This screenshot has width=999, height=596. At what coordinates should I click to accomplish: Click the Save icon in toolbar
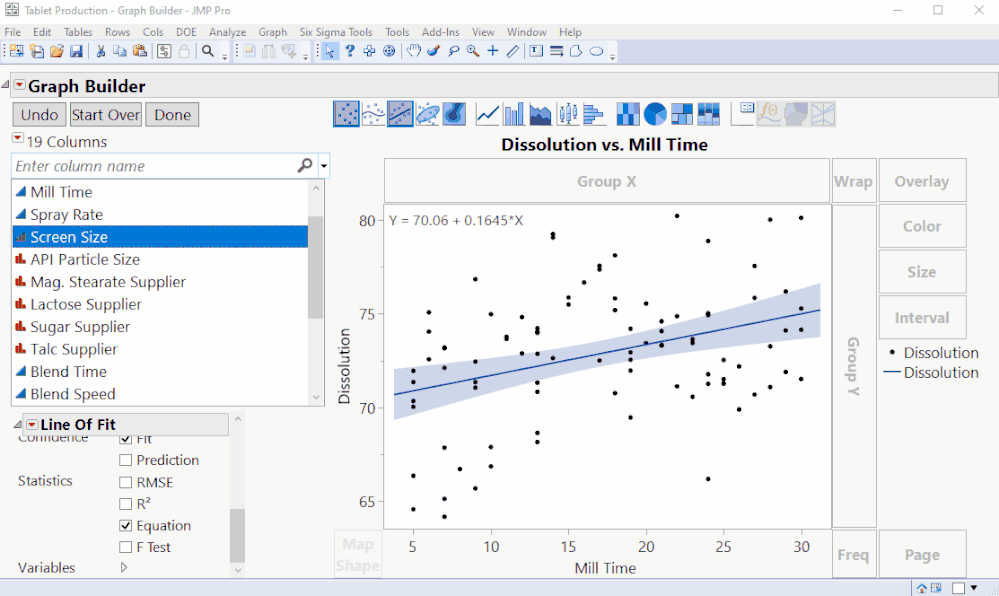tap(76, 51)
